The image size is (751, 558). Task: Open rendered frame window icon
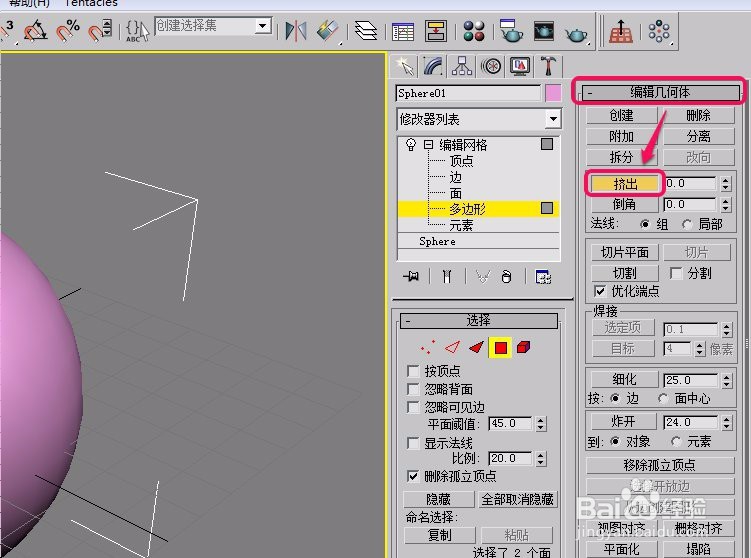tap(544, 31)
